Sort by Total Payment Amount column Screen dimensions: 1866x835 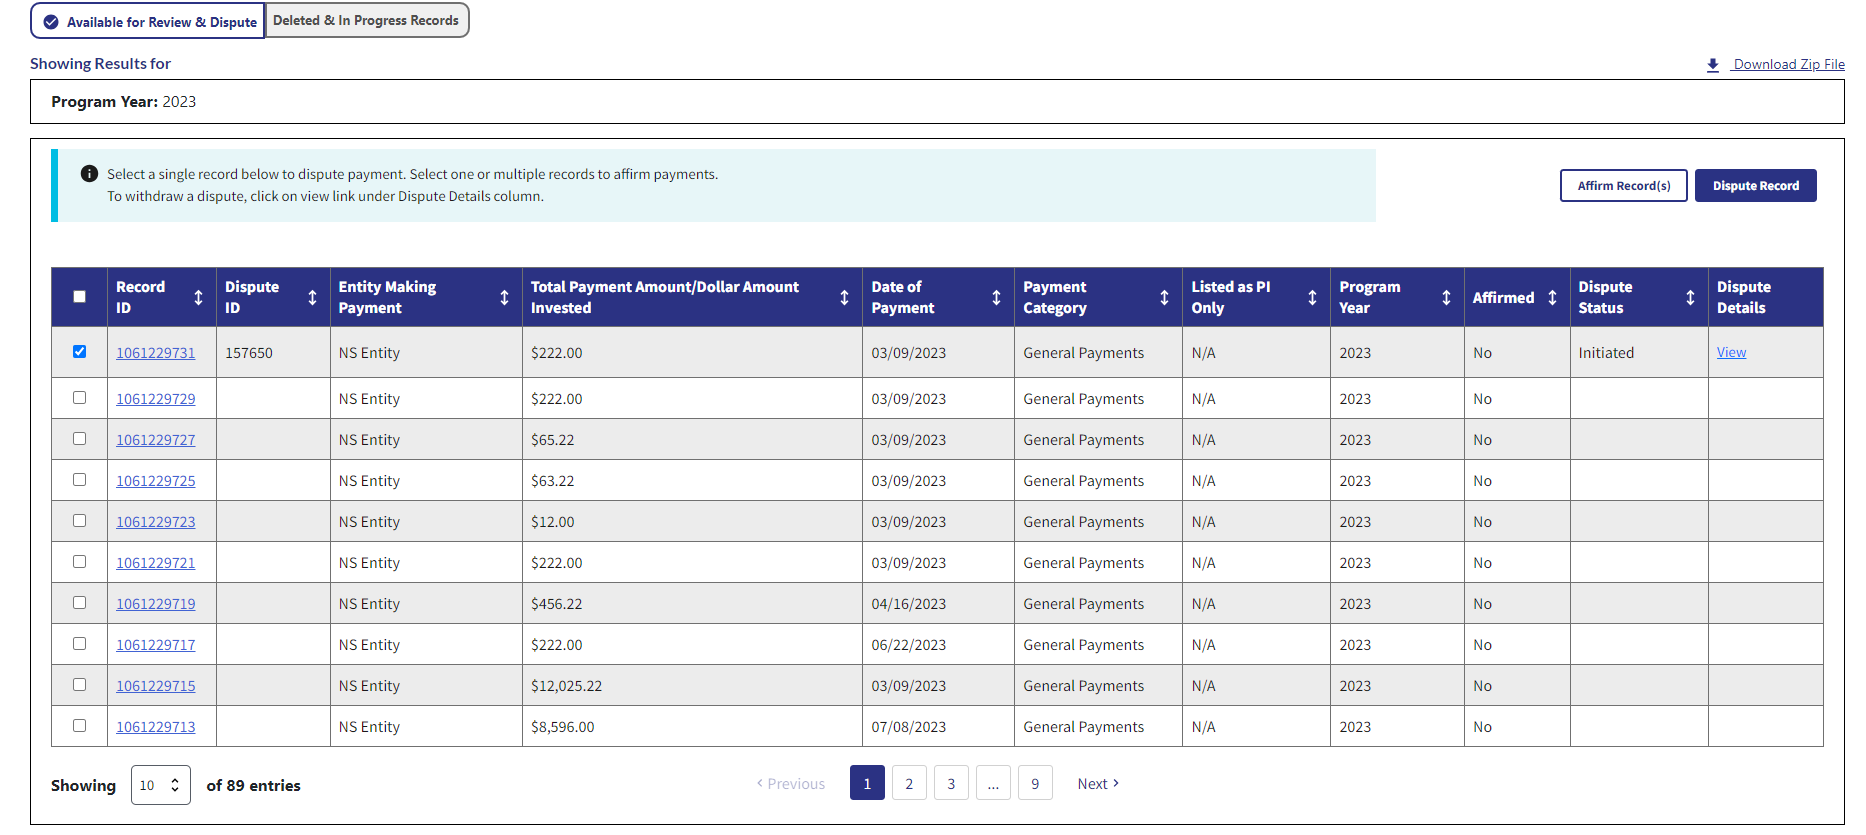[844, 298]
